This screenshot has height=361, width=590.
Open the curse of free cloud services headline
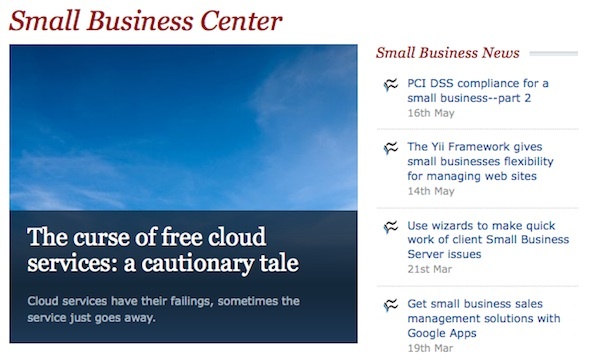click(163, 250)
